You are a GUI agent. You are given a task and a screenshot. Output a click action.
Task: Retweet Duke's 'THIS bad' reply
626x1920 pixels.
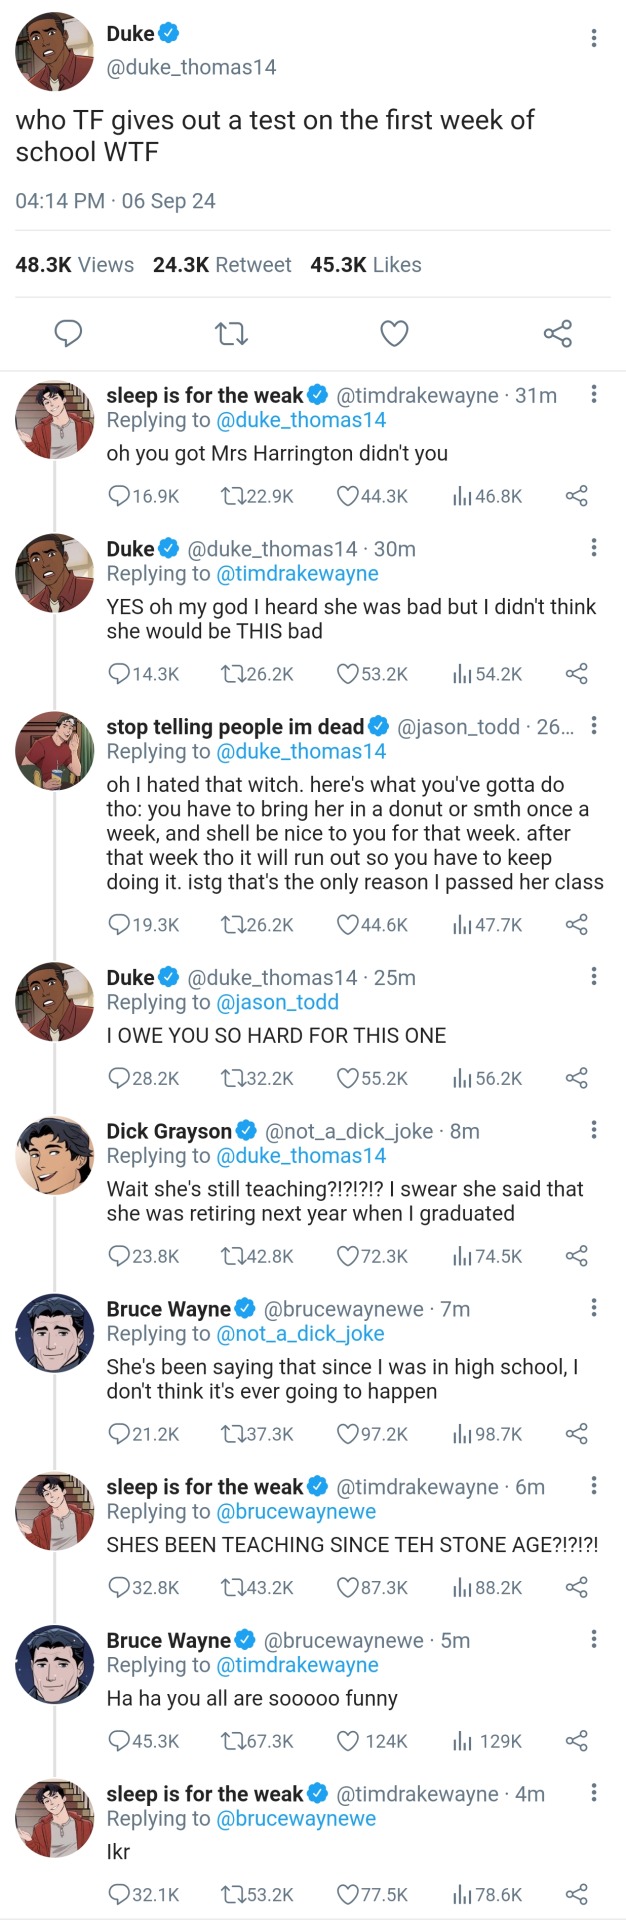232,674
